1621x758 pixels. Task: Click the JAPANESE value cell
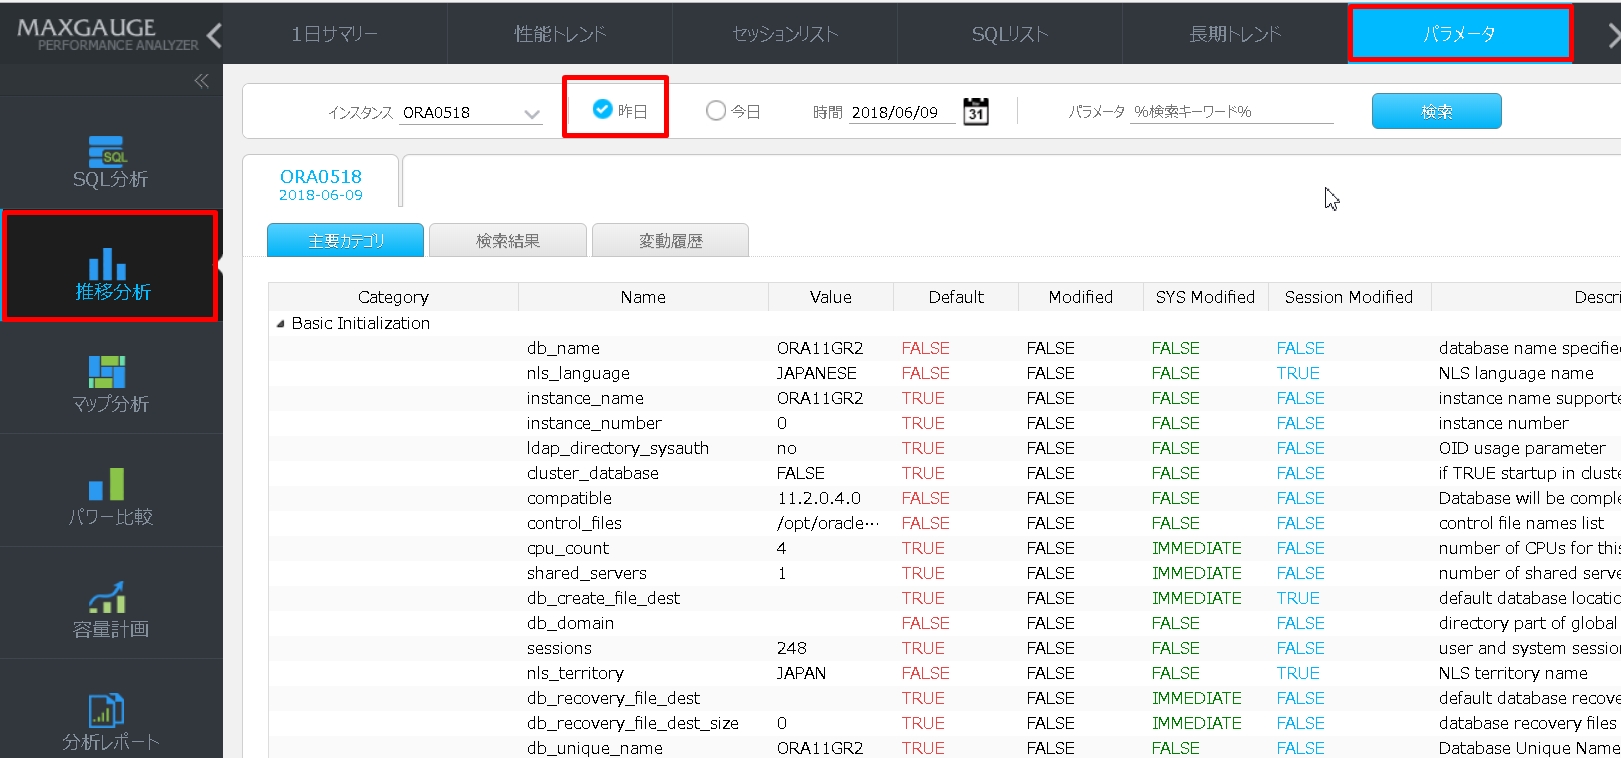(817, 373)
